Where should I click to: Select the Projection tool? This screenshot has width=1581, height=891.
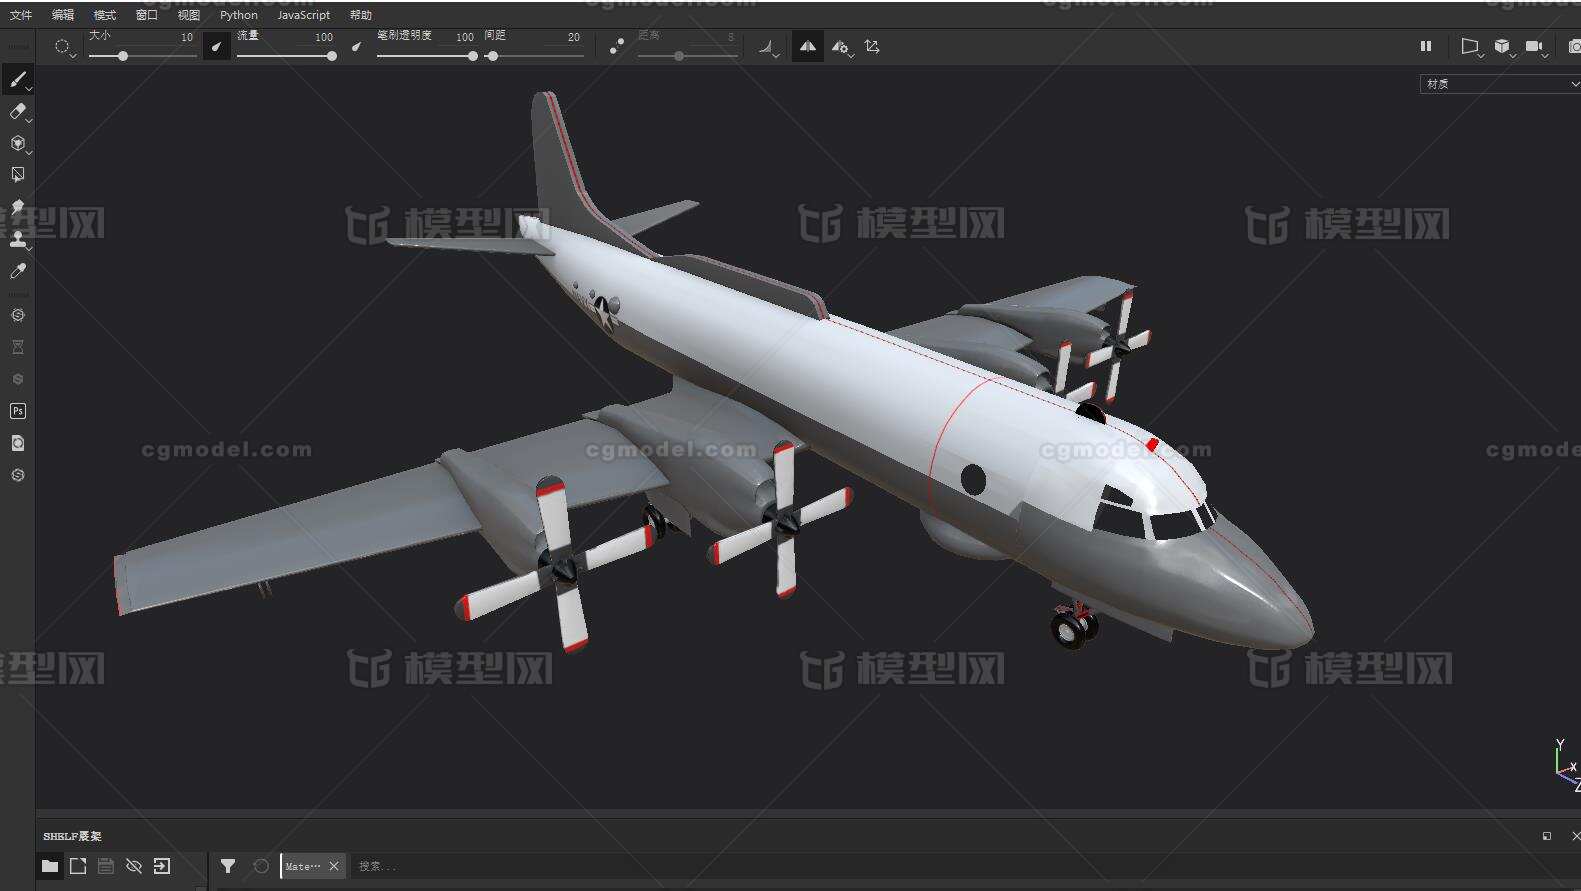(x=17, y=143)
